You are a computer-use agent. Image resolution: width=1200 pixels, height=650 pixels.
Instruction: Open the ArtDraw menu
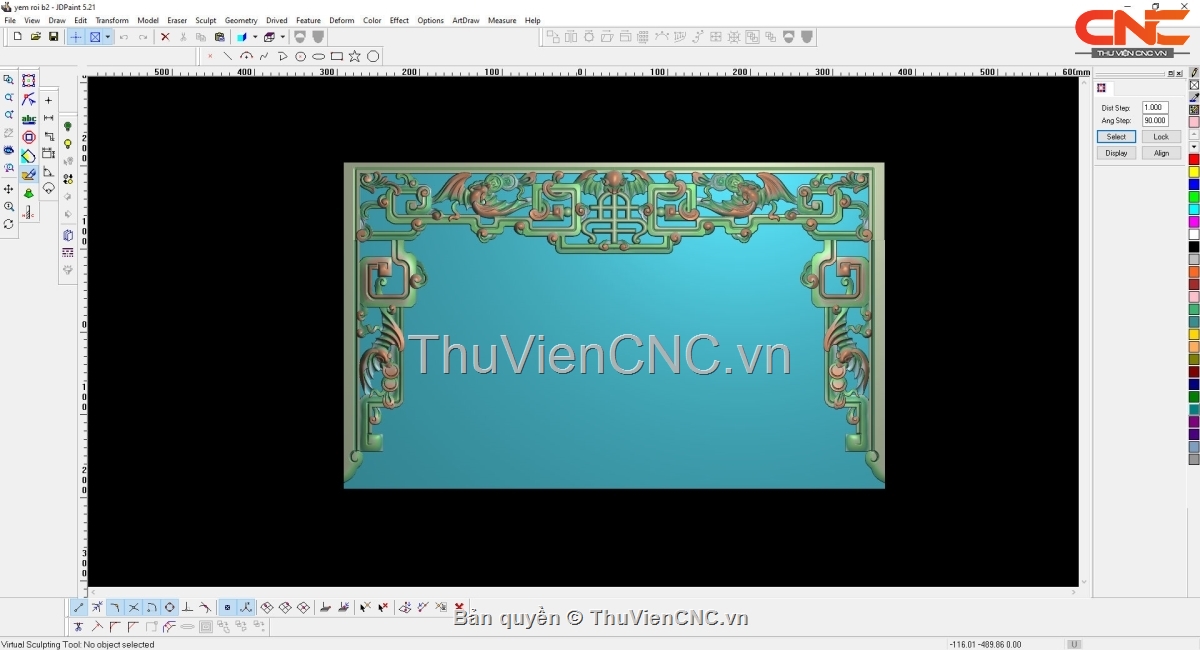[x=466, y=20]
